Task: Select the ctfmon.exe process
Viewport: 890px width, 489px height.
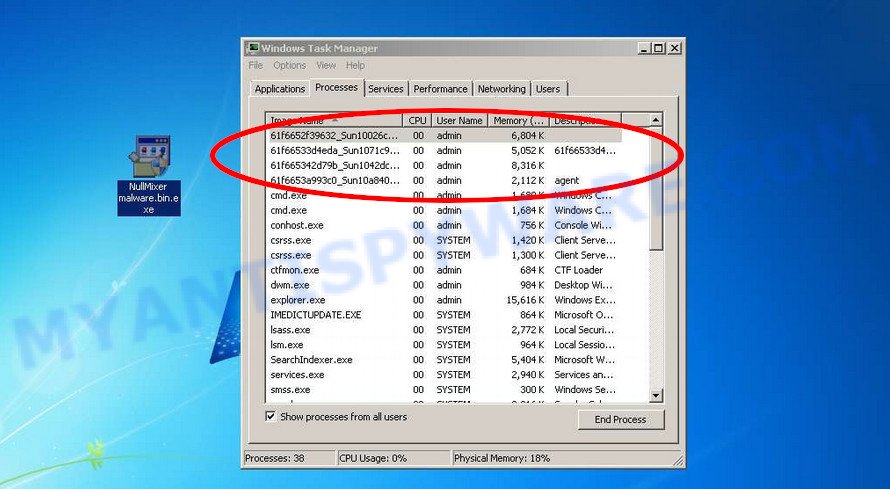Action: click(x=446, y=270)
